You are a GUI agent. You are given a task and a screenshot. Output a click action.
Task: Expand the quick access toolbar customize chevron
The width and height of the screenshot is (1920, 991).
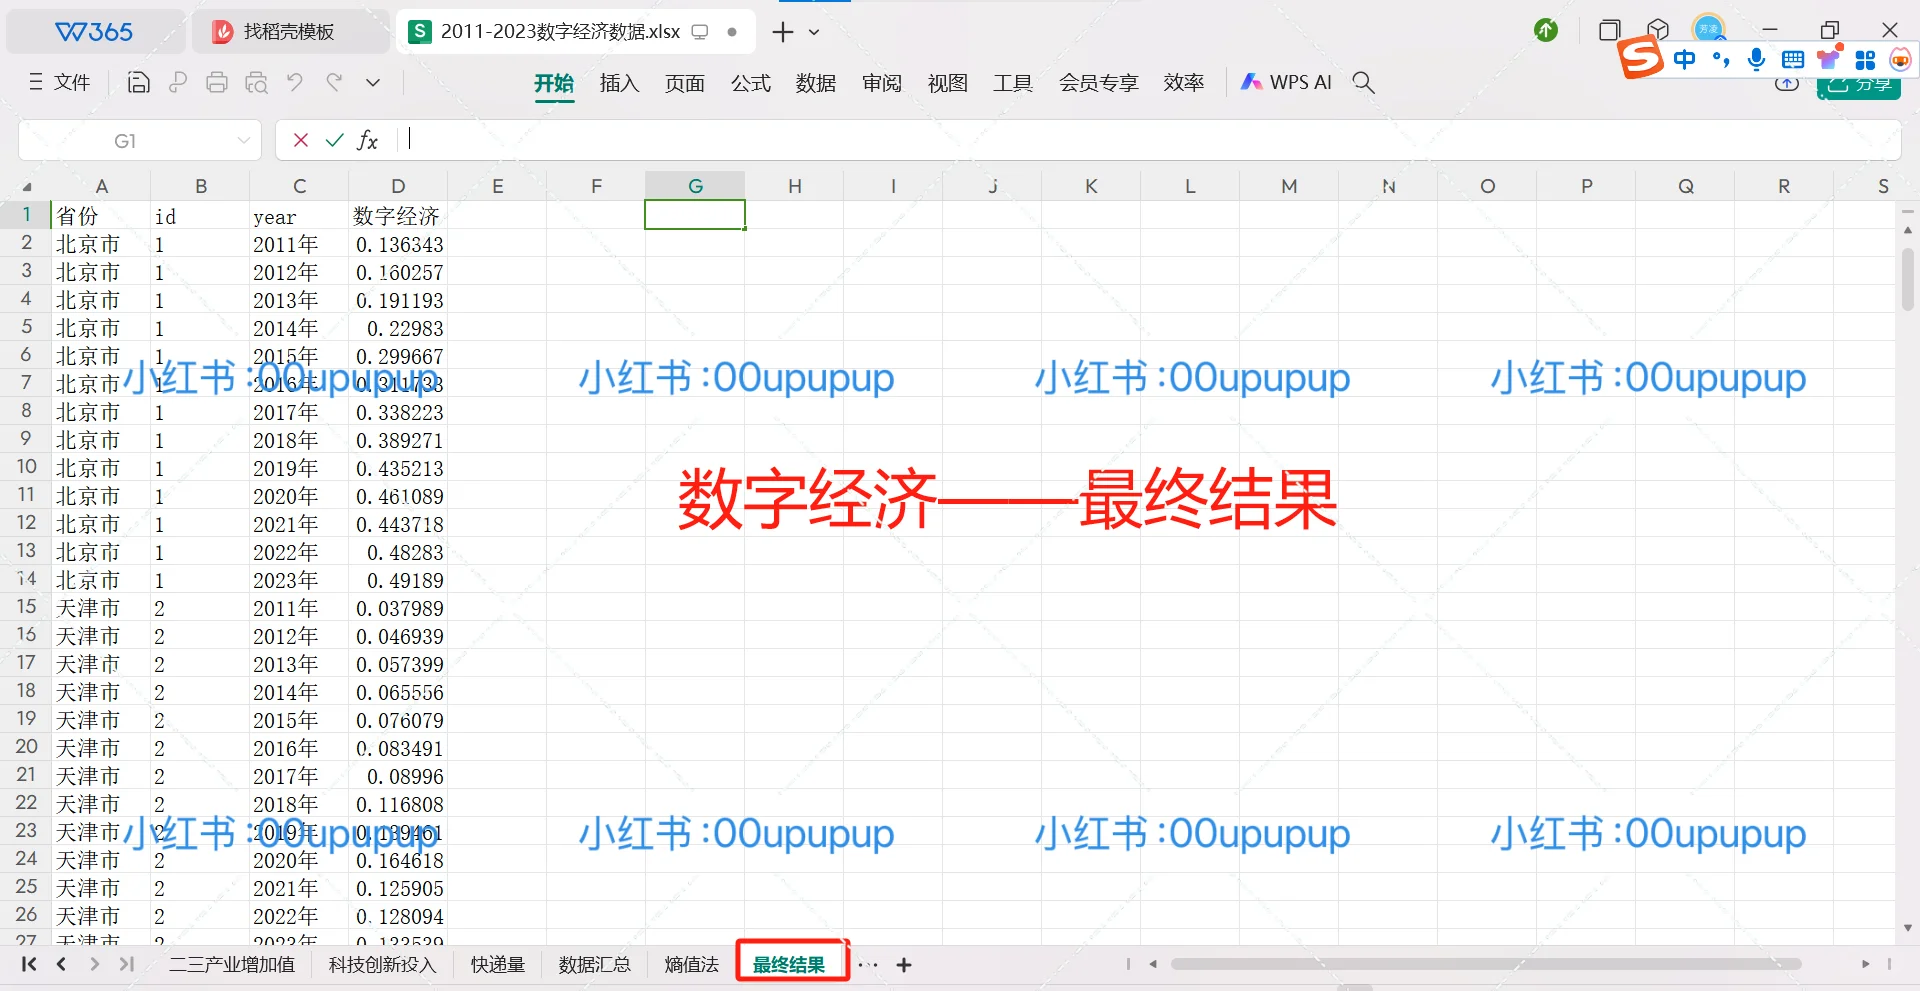pyautogui.click(x=372, y=82)
